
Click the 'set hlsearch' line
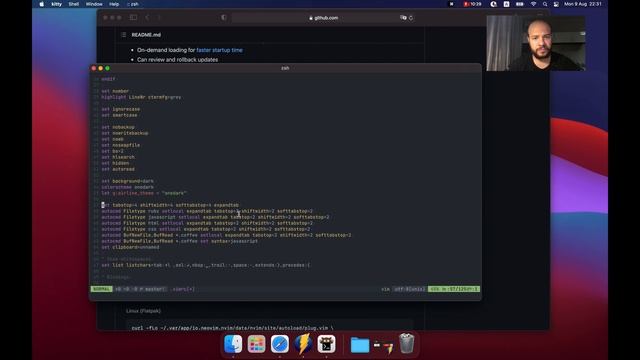tap(118, 157)
